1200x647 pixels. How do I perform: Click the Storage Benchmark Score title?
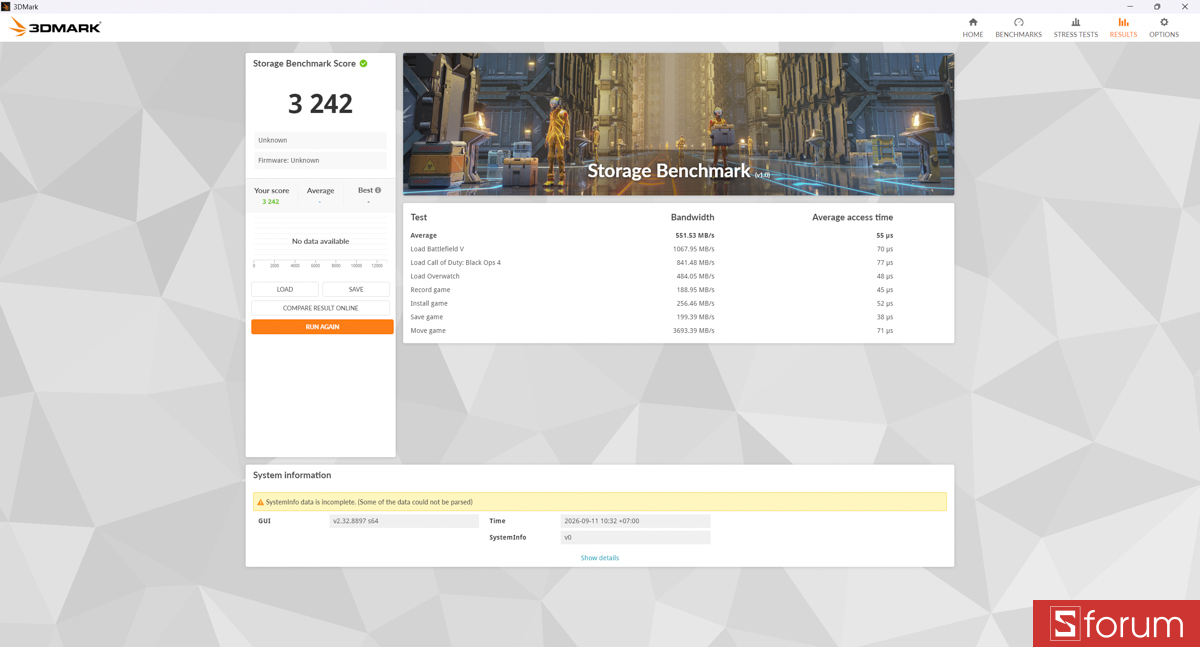point(304,63)
